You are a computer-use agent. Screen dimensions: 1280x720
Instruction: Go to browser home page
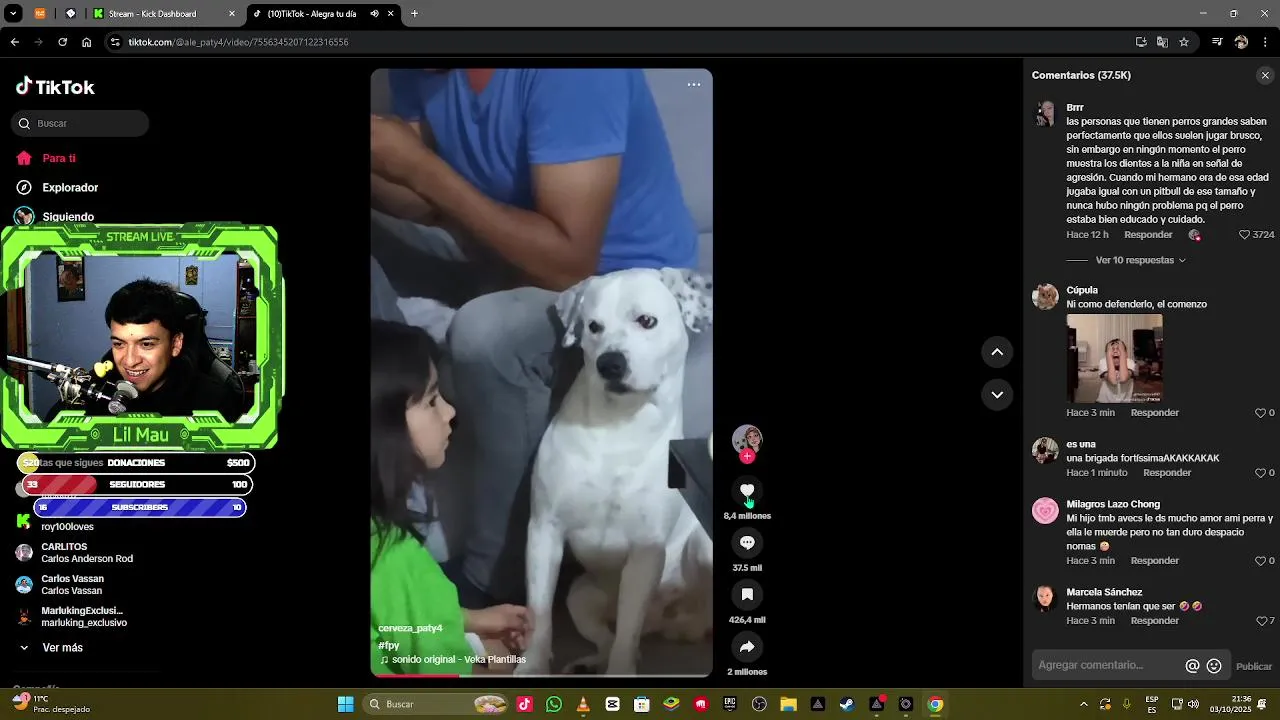(87, 42)
